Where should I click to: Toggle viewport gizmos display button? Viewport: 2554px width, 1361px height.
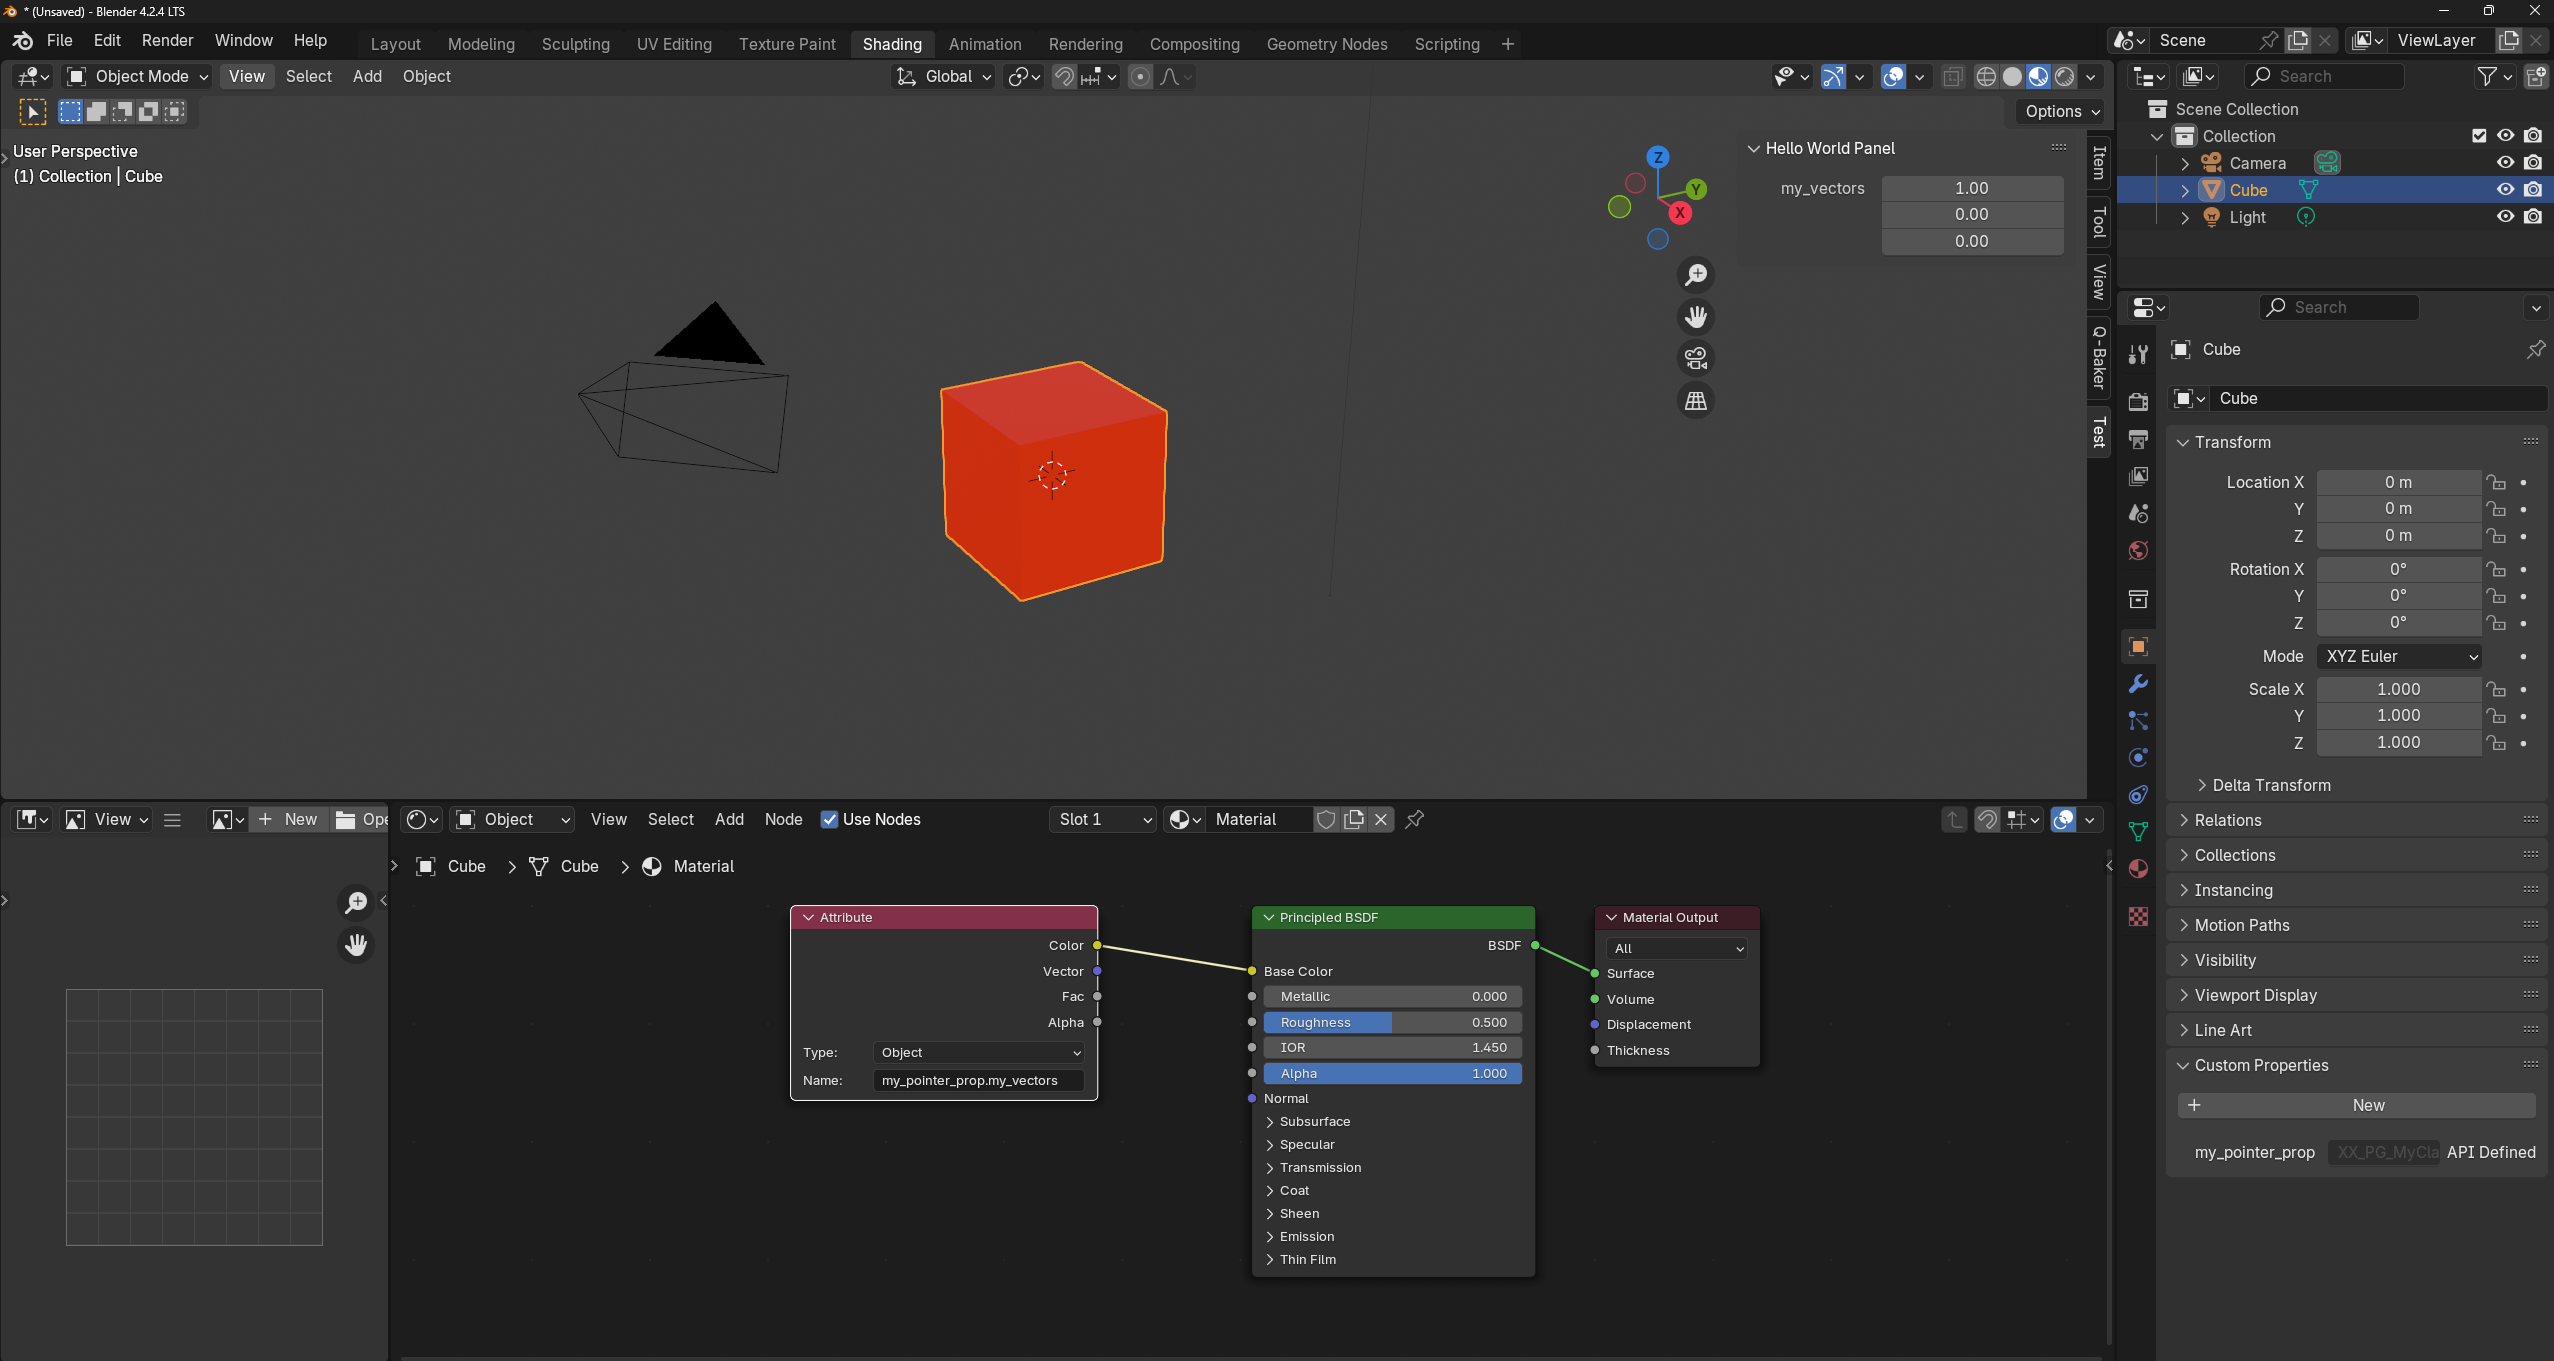1833,77
